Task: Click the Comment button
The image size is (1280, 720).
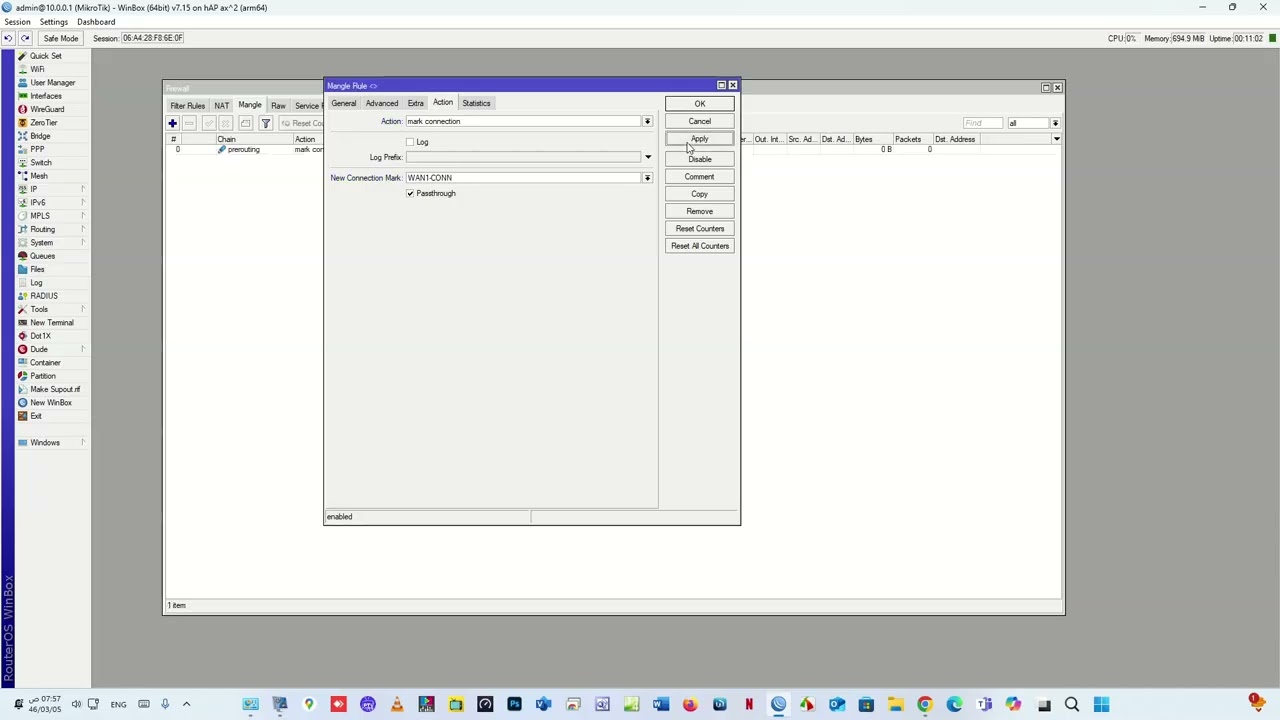Action: click(x=700, y=177)
